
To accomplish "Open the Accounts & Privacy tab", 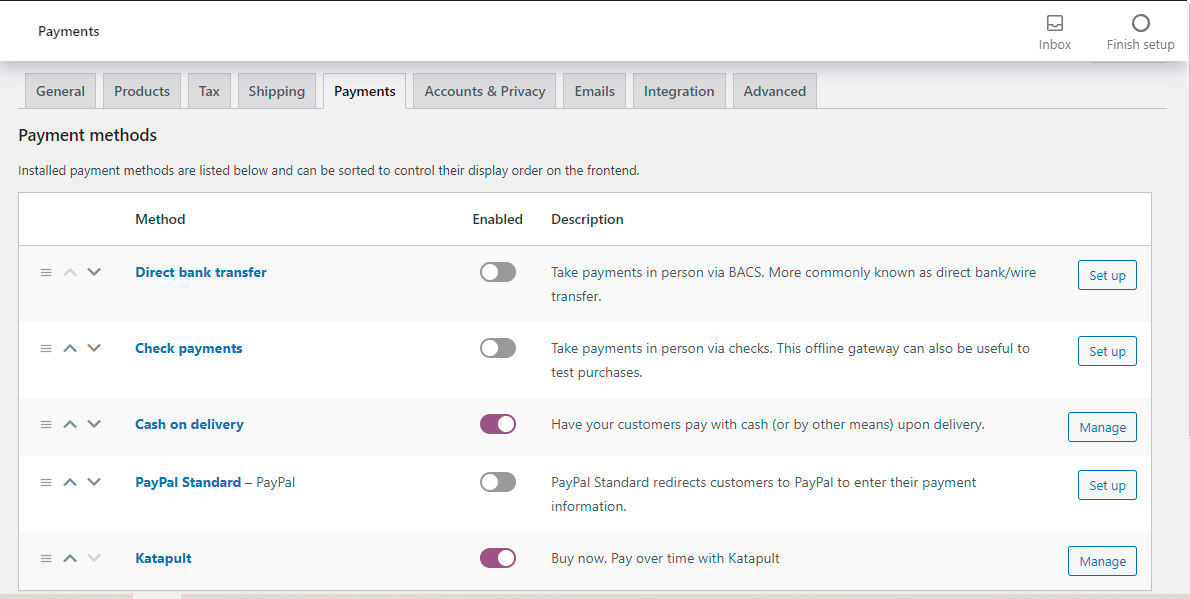I will tap(485, 91).
